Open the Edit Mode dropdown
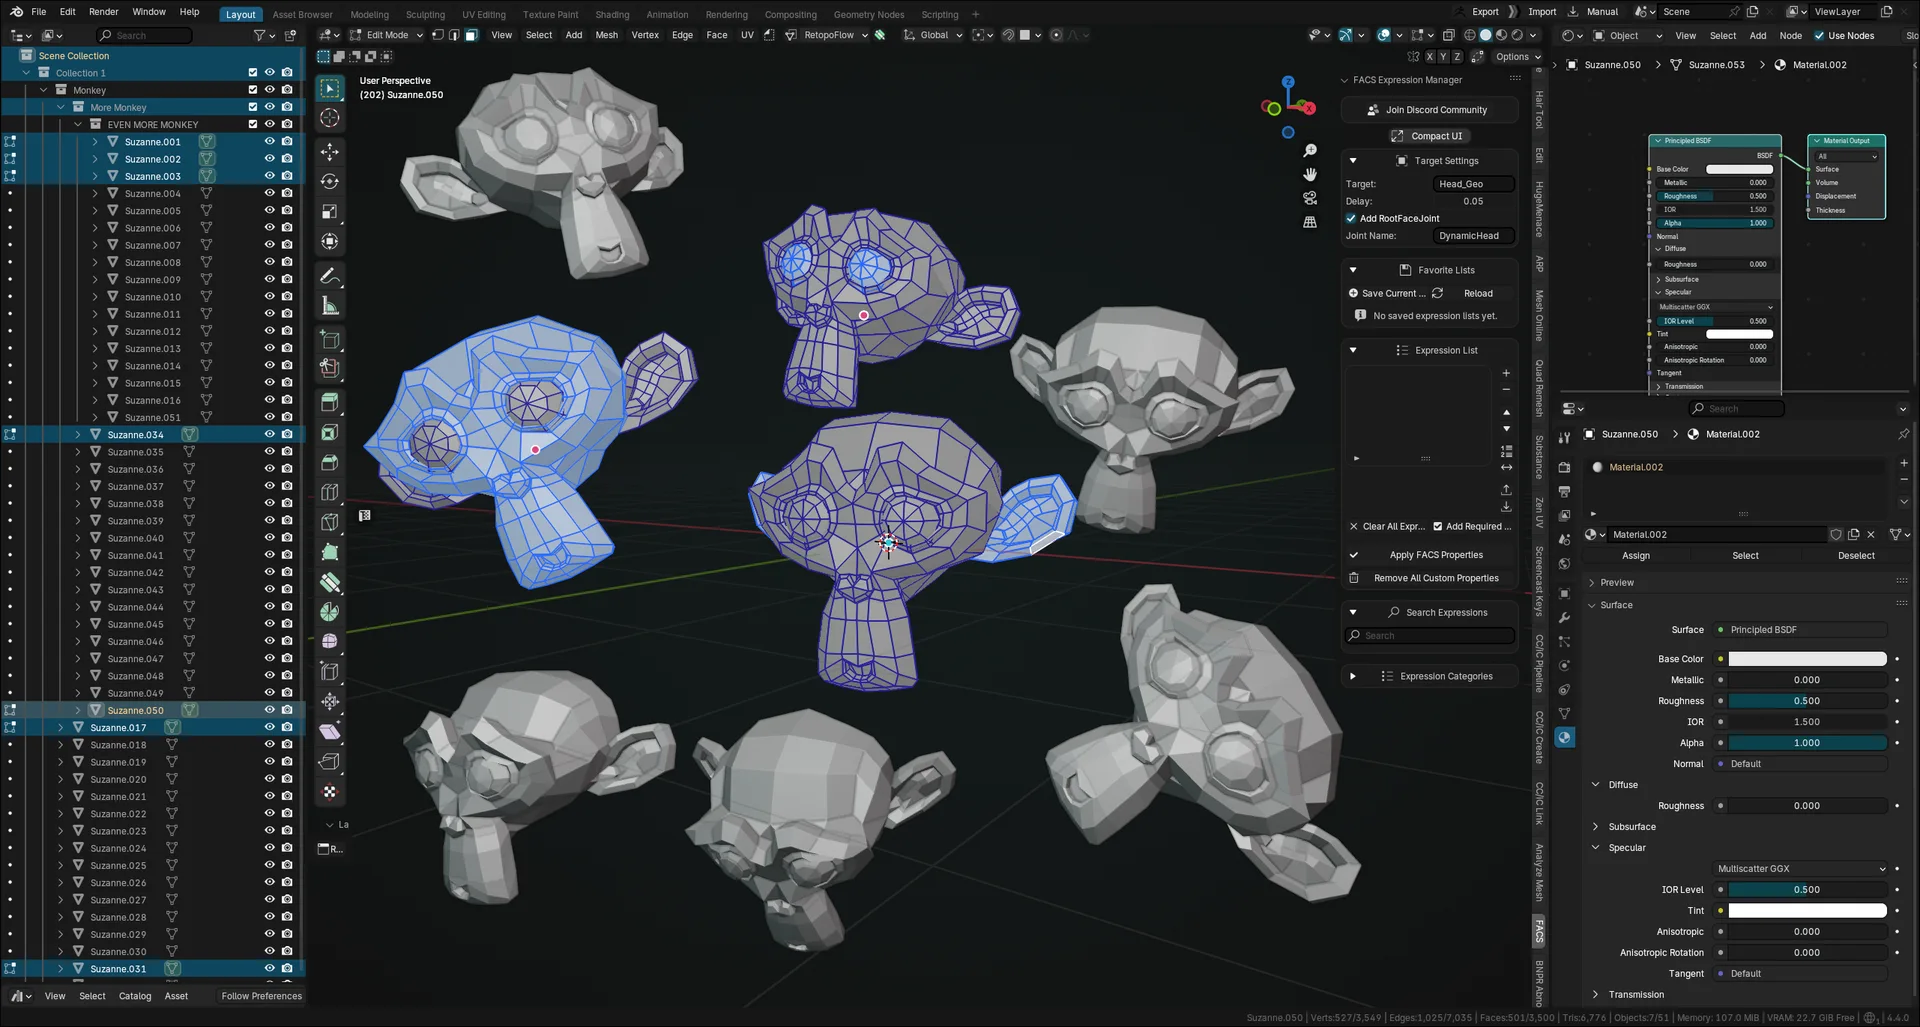 pos(386,35)
